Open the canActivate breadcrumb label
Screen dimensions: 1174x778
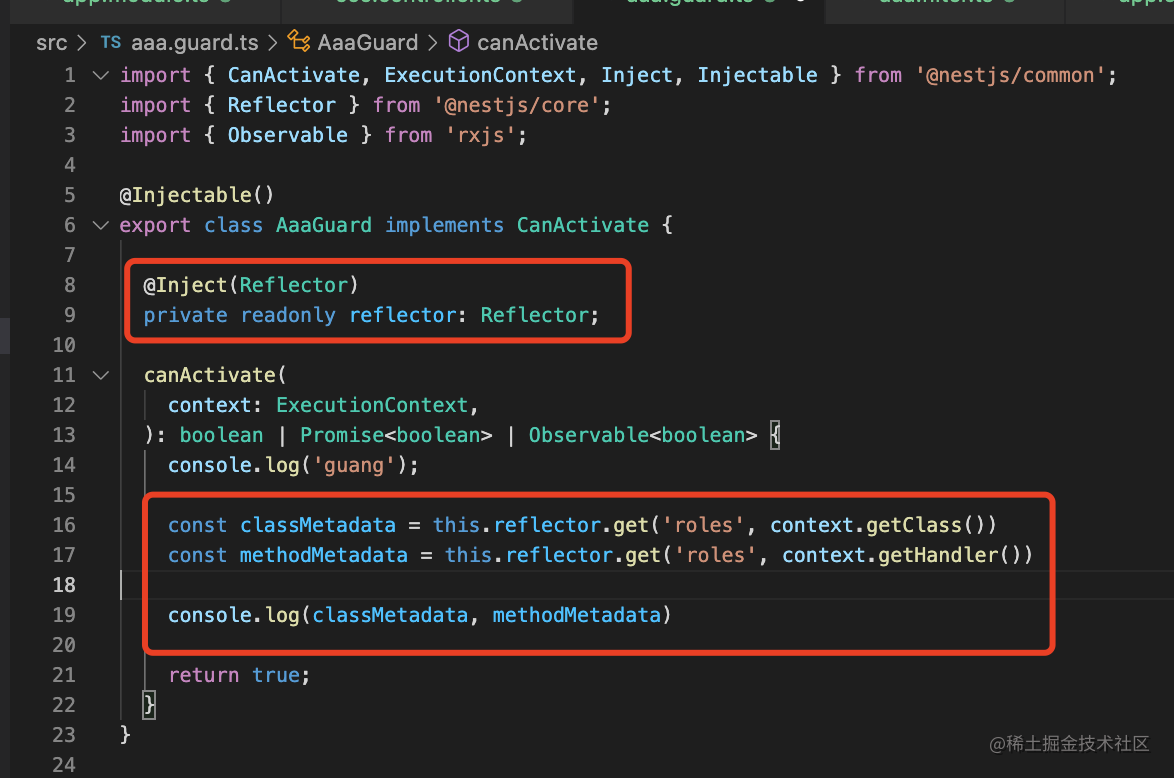[x=537, y=43]
